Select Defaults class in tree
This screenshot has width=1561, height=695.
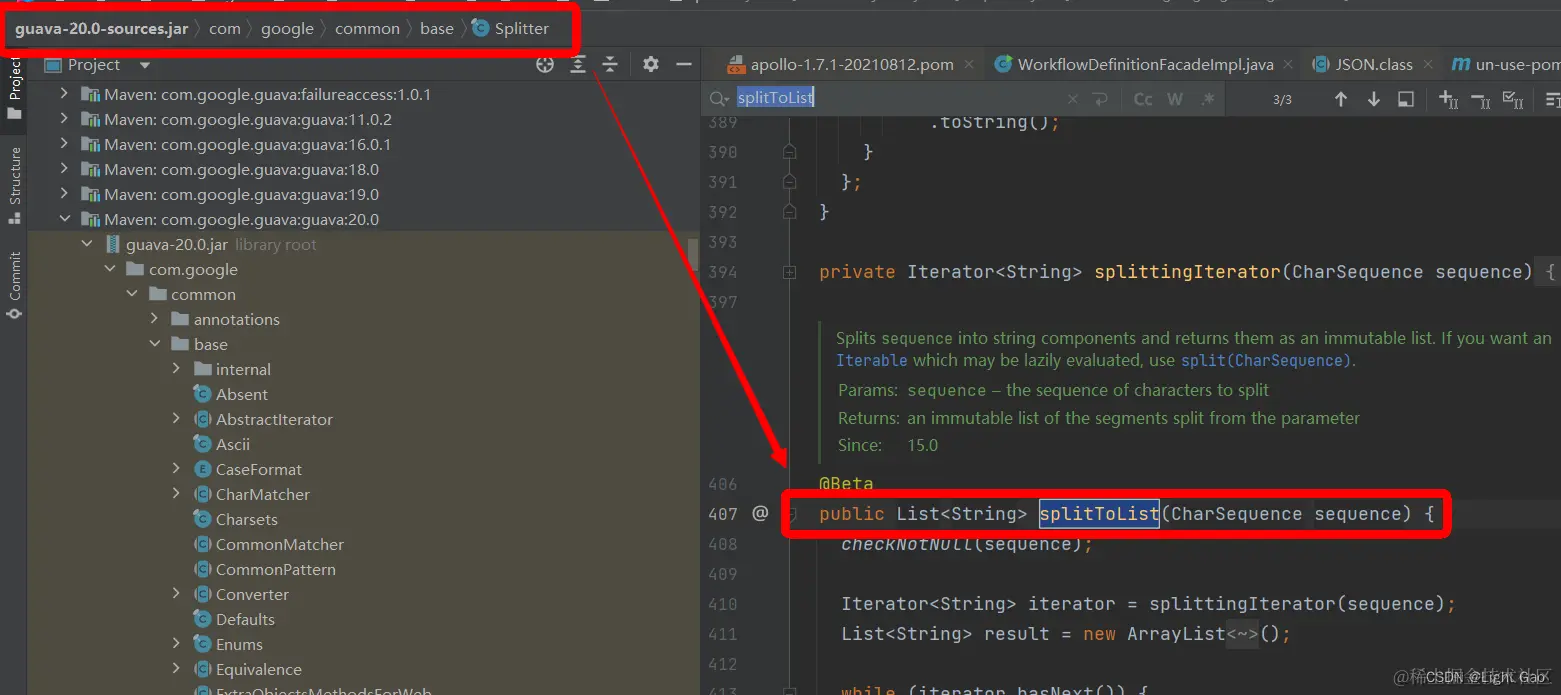245,619
